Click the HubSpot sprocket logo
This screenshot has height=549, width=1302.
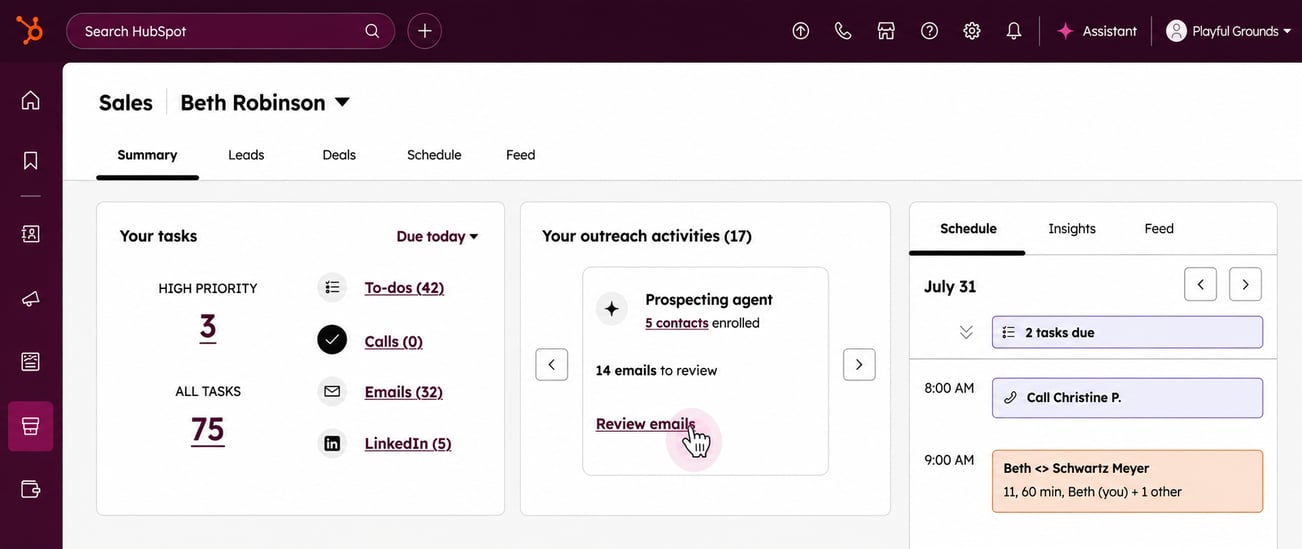[30, 31]
